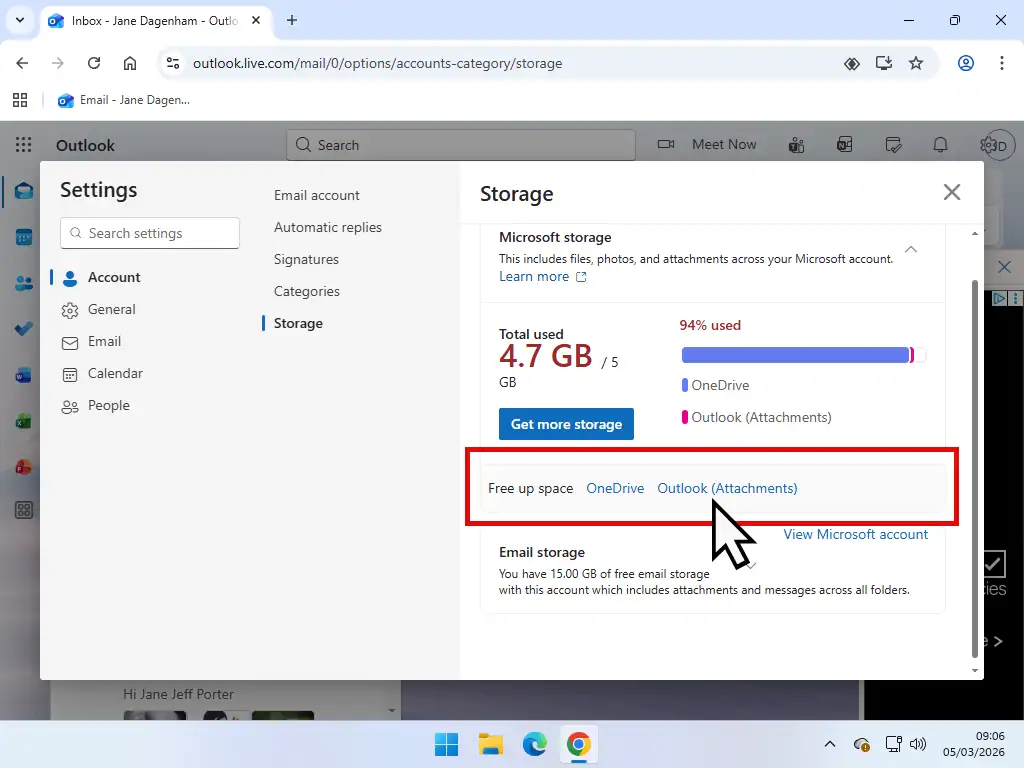Click the Get more storage button

pyautogui.click(x=566, y=423)
